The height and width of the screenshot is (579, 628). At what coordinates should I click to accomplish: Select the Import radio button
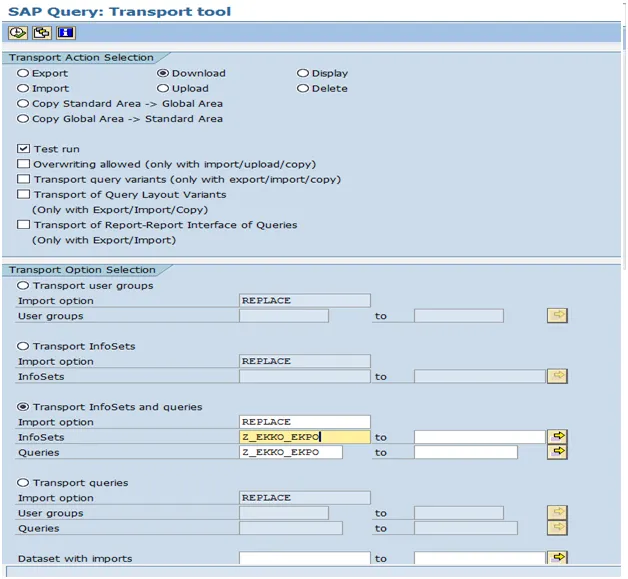point(23,88)
